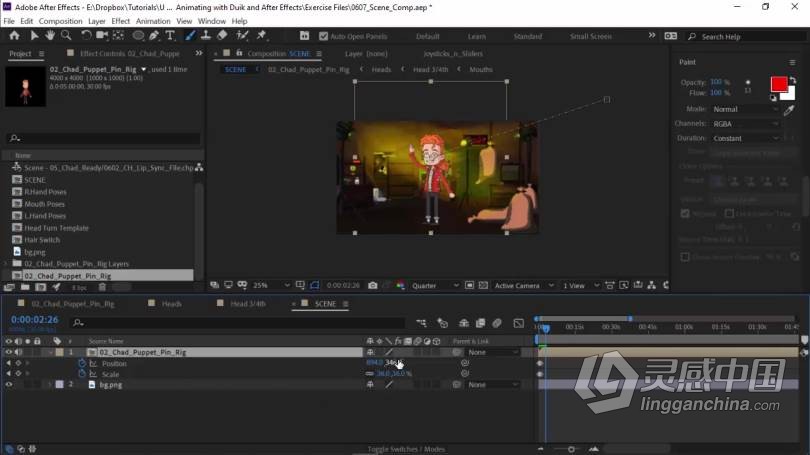Viewport: 810px width, 455px height.
Task: Click the new composition icon in Project panel
Action: pos(41,287)
